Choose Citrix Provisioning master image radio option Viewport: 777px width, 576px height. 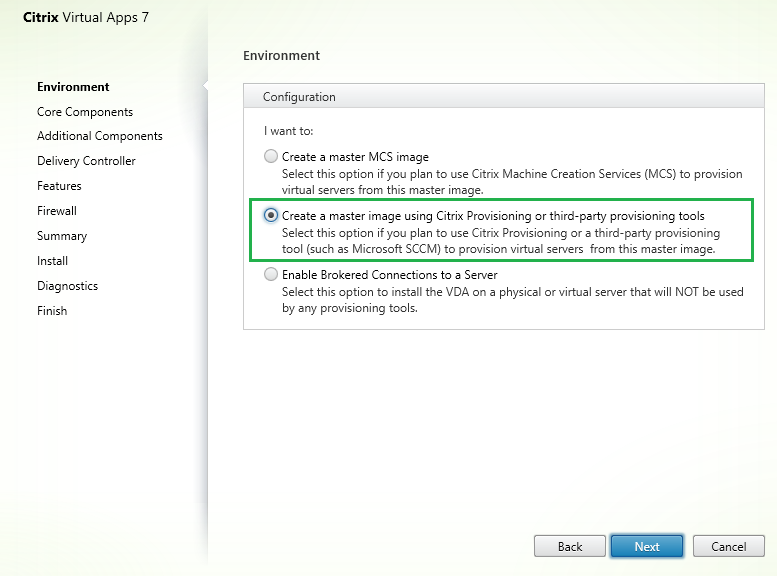[x=271, y=216]
